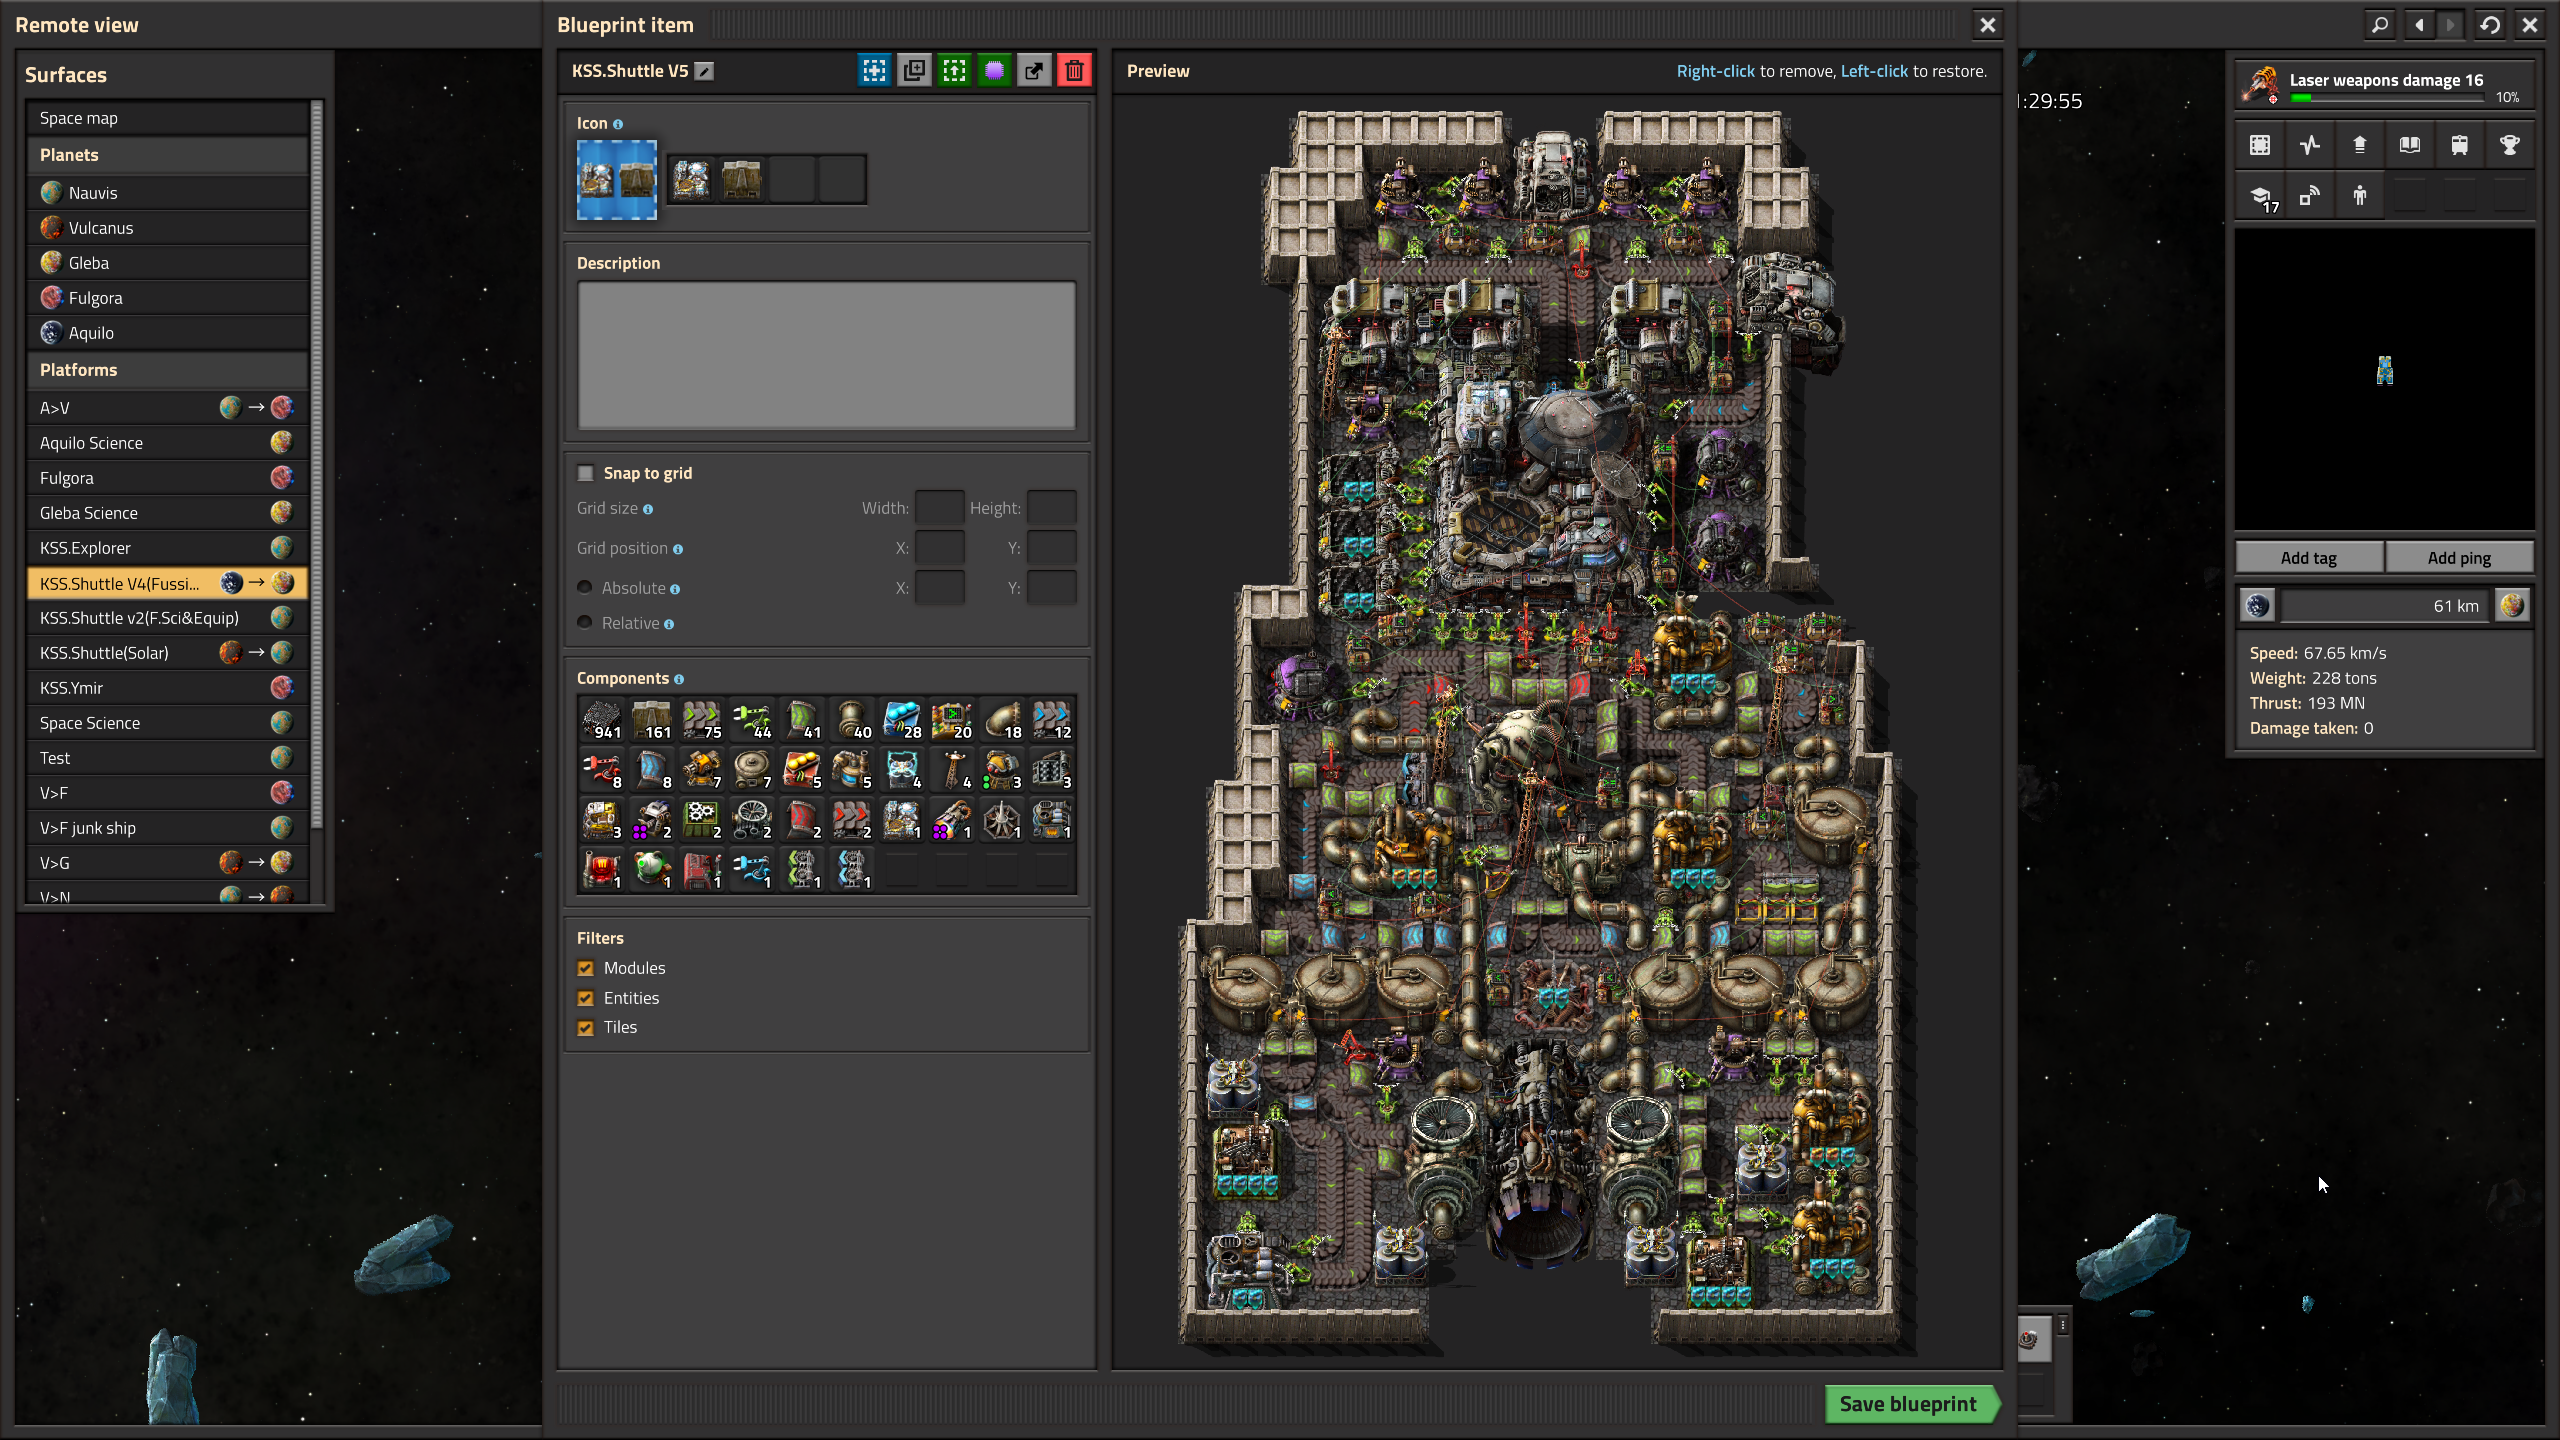Click the 61 km travel progress bar
Viewport: 2560px width, 1440px height.
[x=2384, y=606]
